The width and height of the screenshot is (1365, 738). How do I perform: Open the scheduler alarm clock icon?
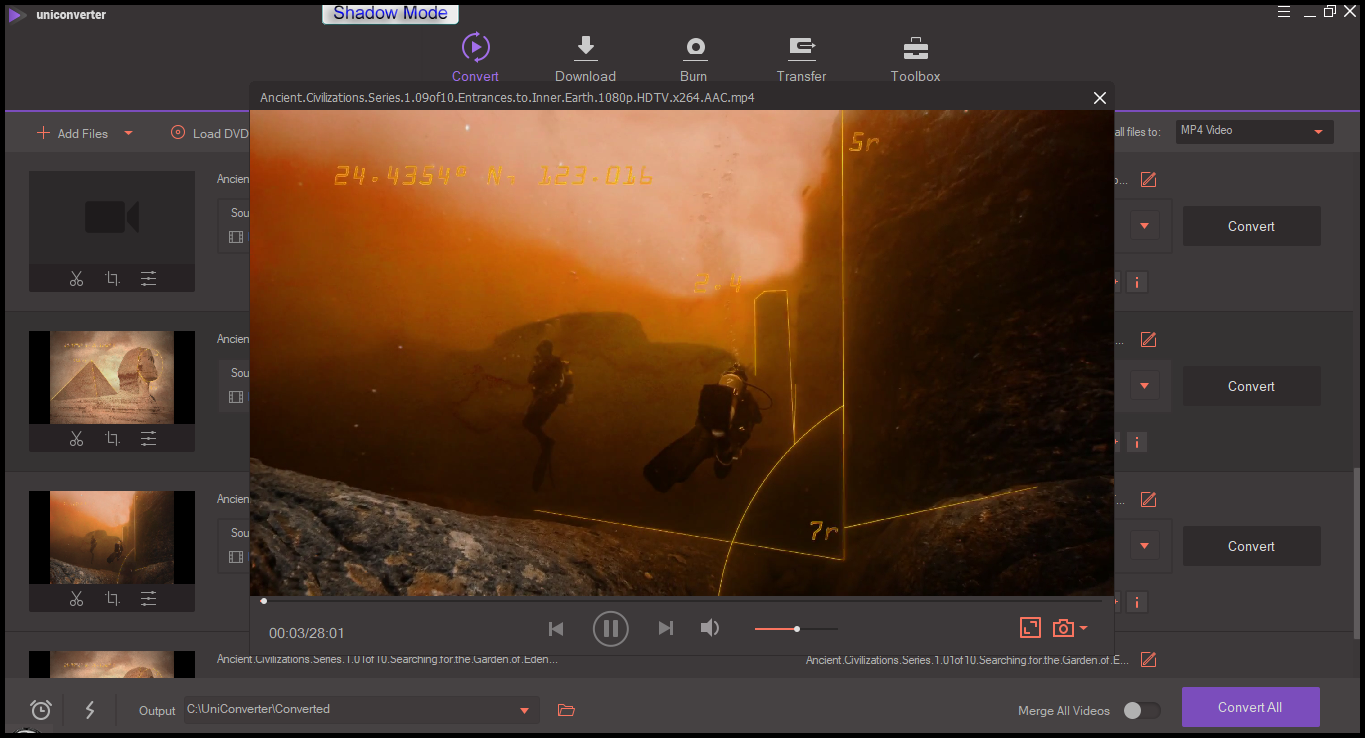coord(41,710)
